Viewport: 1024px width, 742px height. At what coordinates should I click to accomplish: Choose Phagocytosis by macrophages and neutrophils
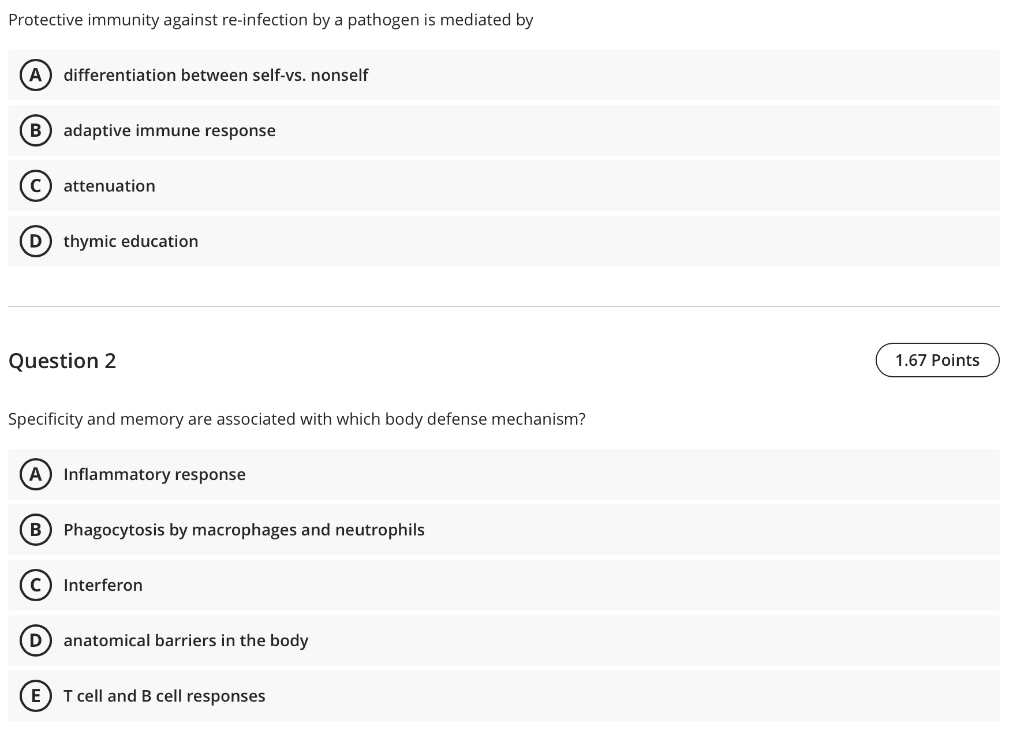pos(244,529)
